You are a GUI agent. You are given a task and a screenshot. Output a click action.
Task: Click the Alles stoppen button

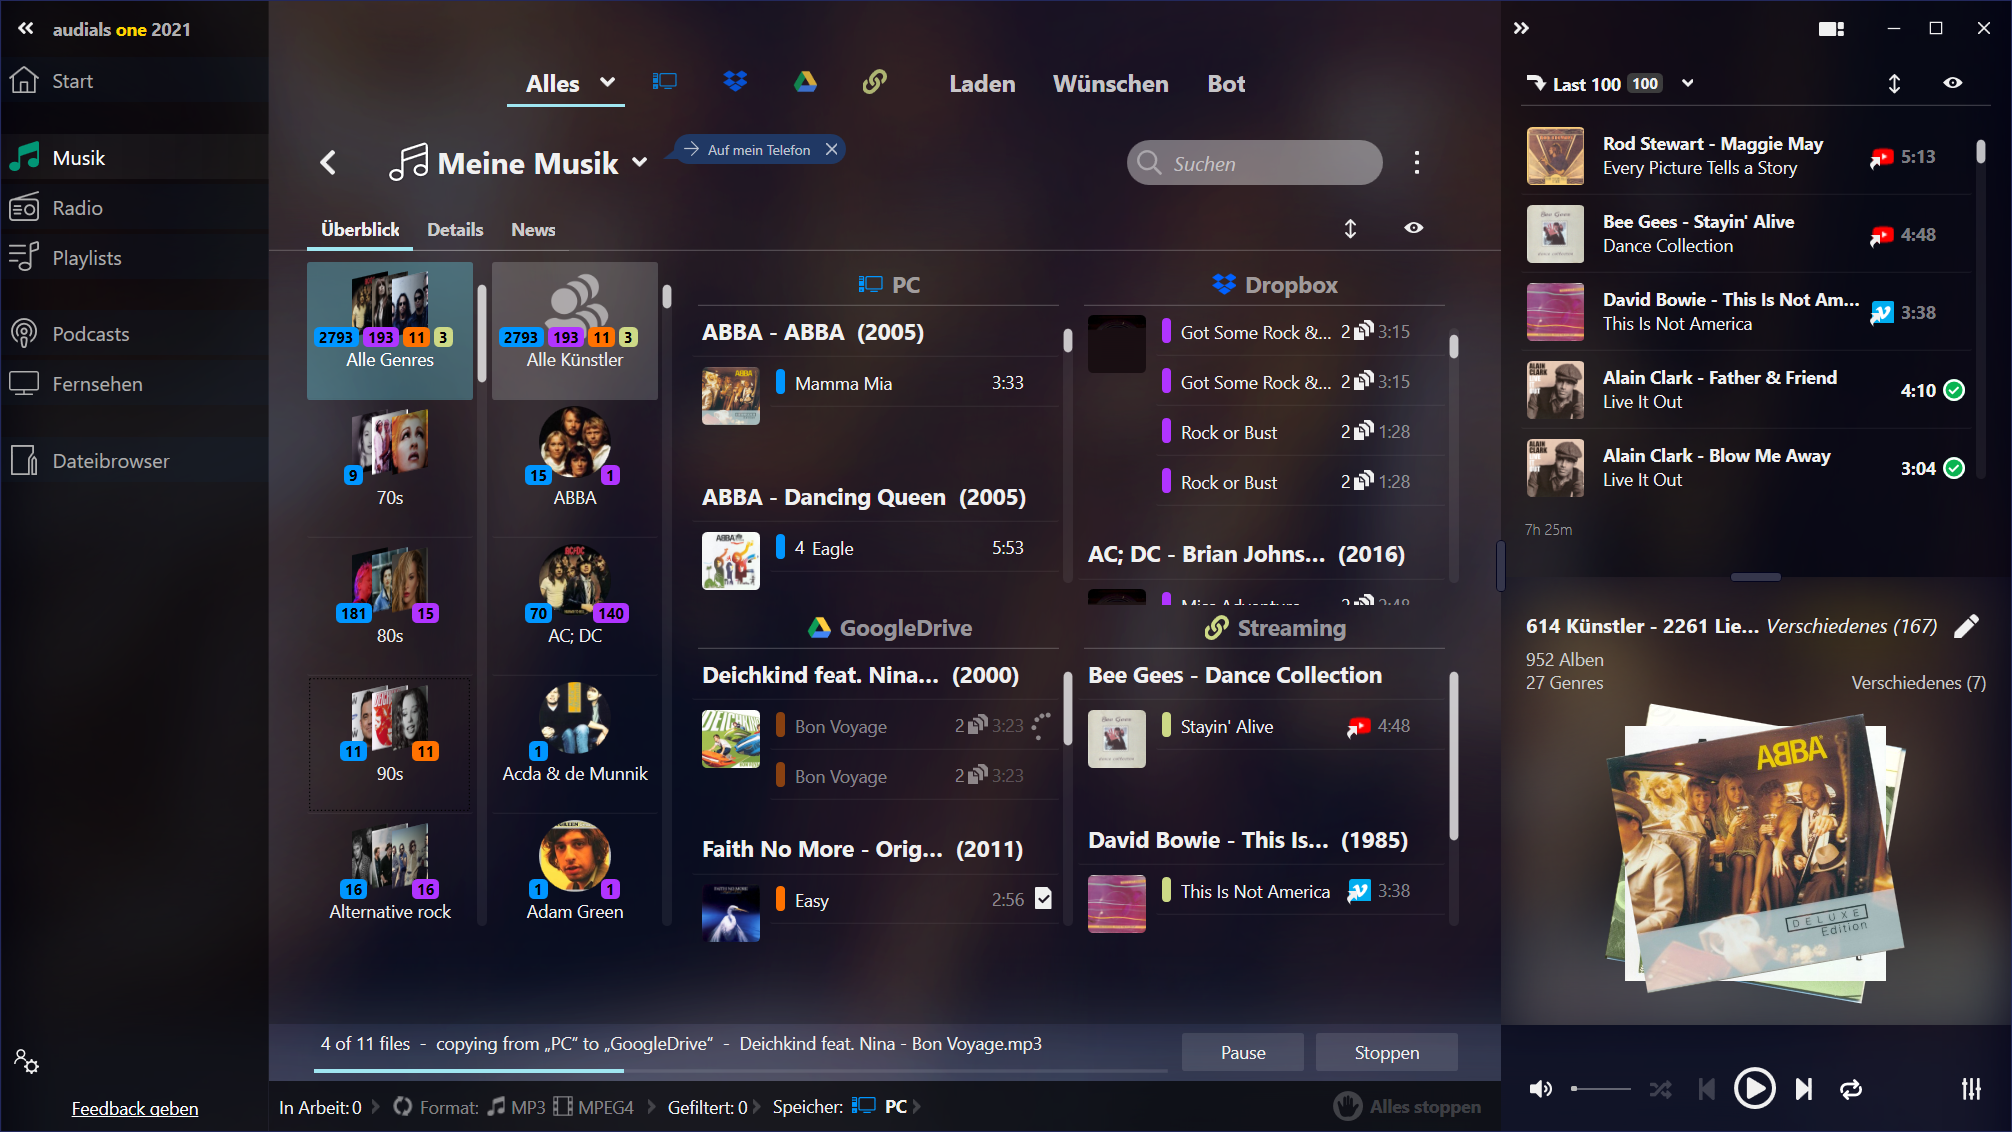1408,1106
